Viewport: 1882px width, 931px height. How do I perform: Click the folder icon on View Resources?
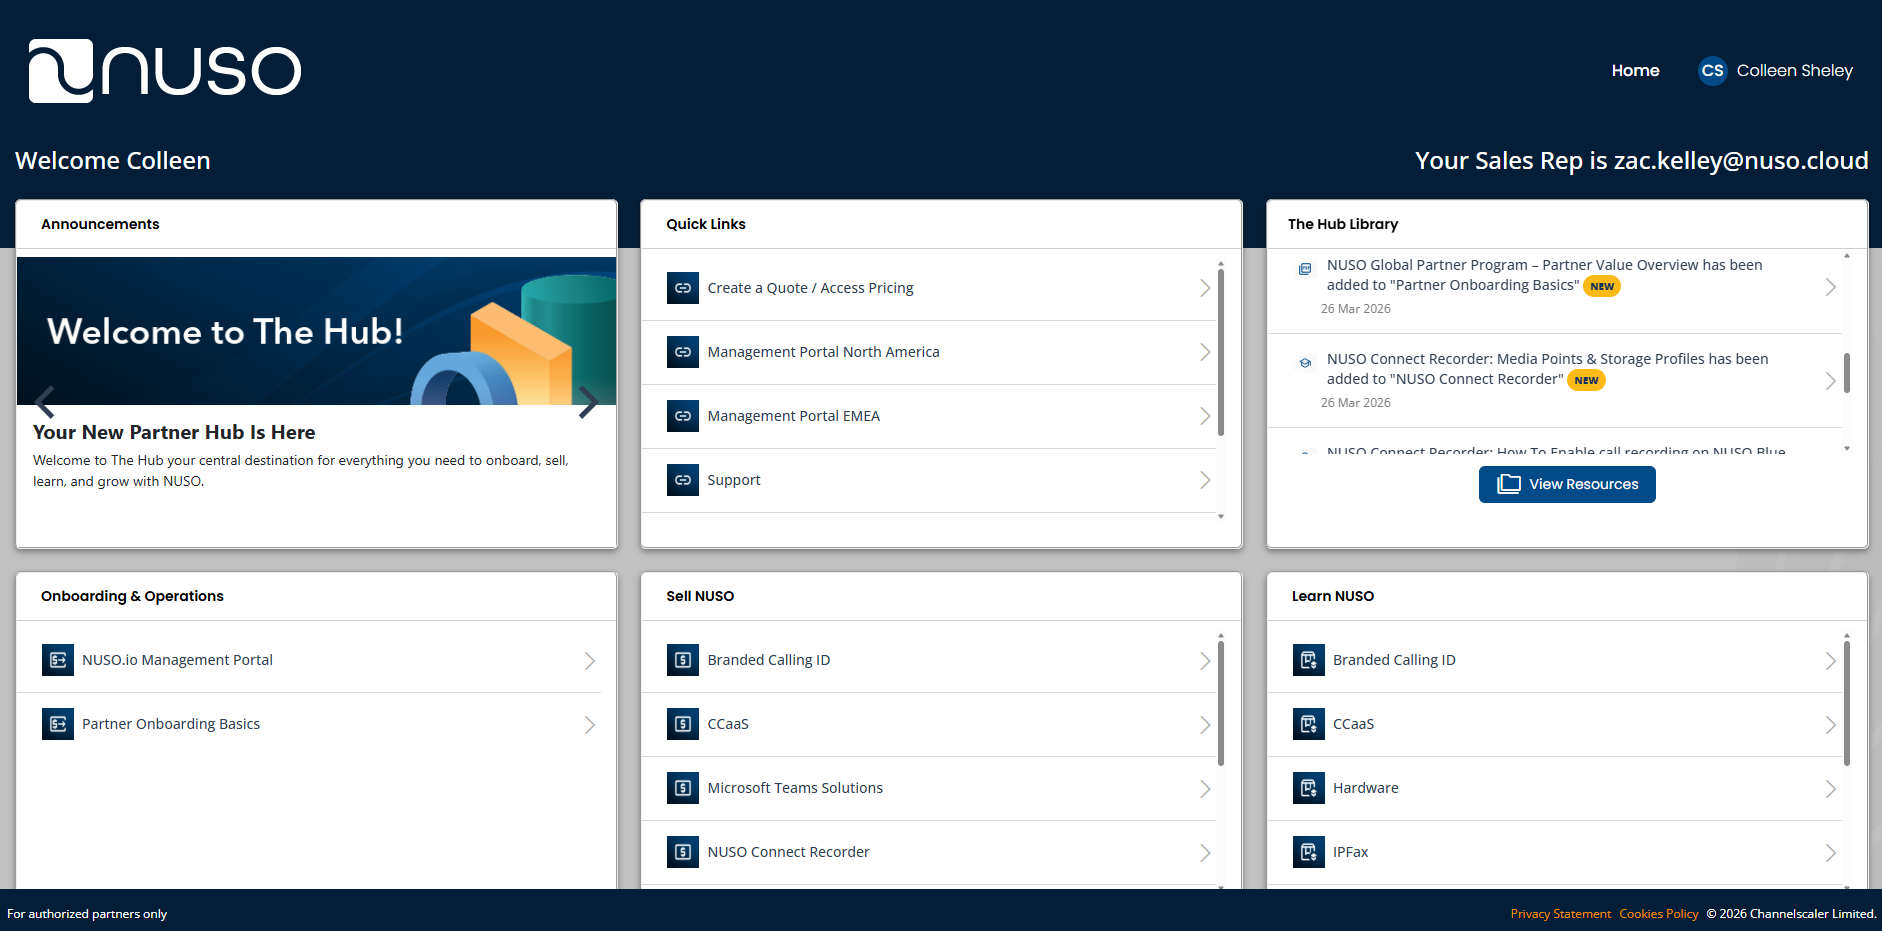pyautogui.click(x=1508, y=484)
